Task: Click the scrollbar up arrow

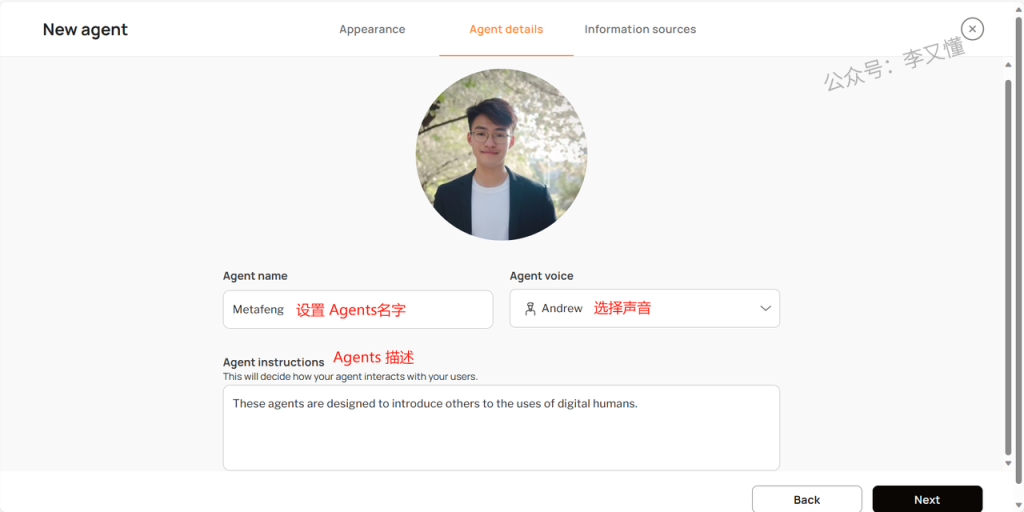Action: (1008, 66)
